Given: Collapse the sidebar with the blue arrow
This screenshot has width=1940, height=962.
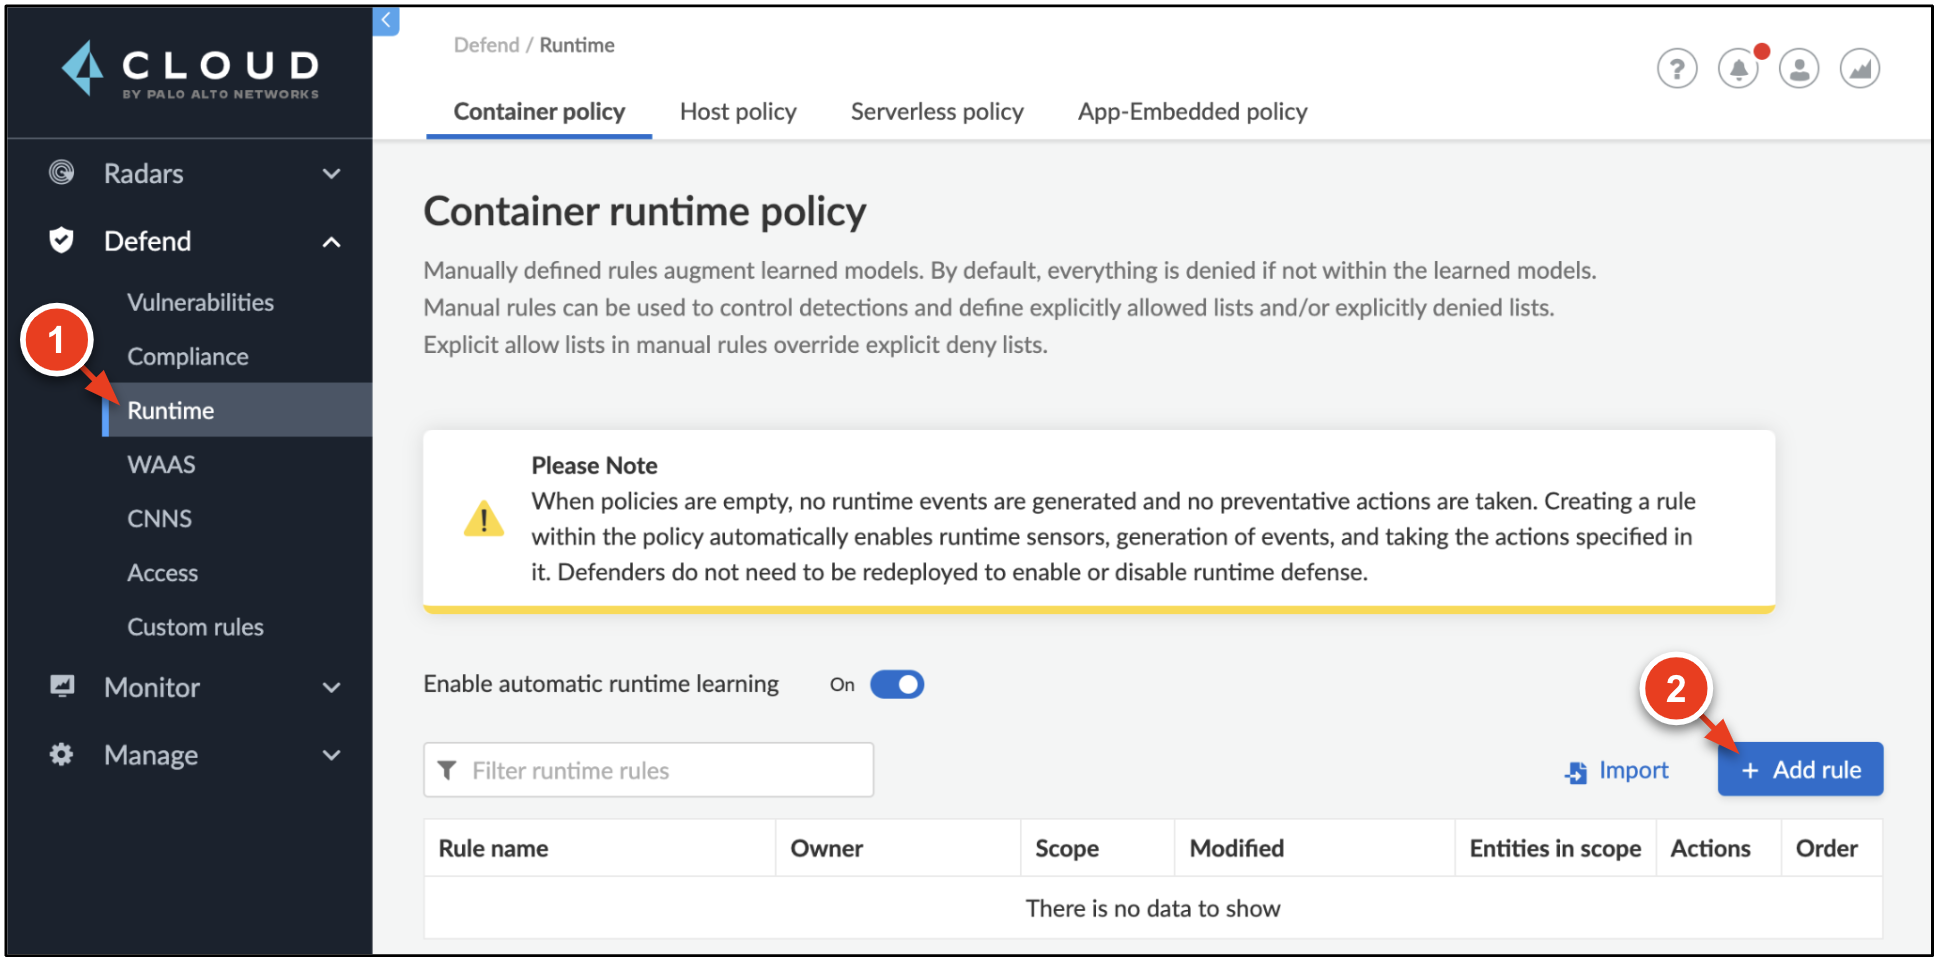Looking at the screenshot, I should pyautogui.click(x=386, y=20).
